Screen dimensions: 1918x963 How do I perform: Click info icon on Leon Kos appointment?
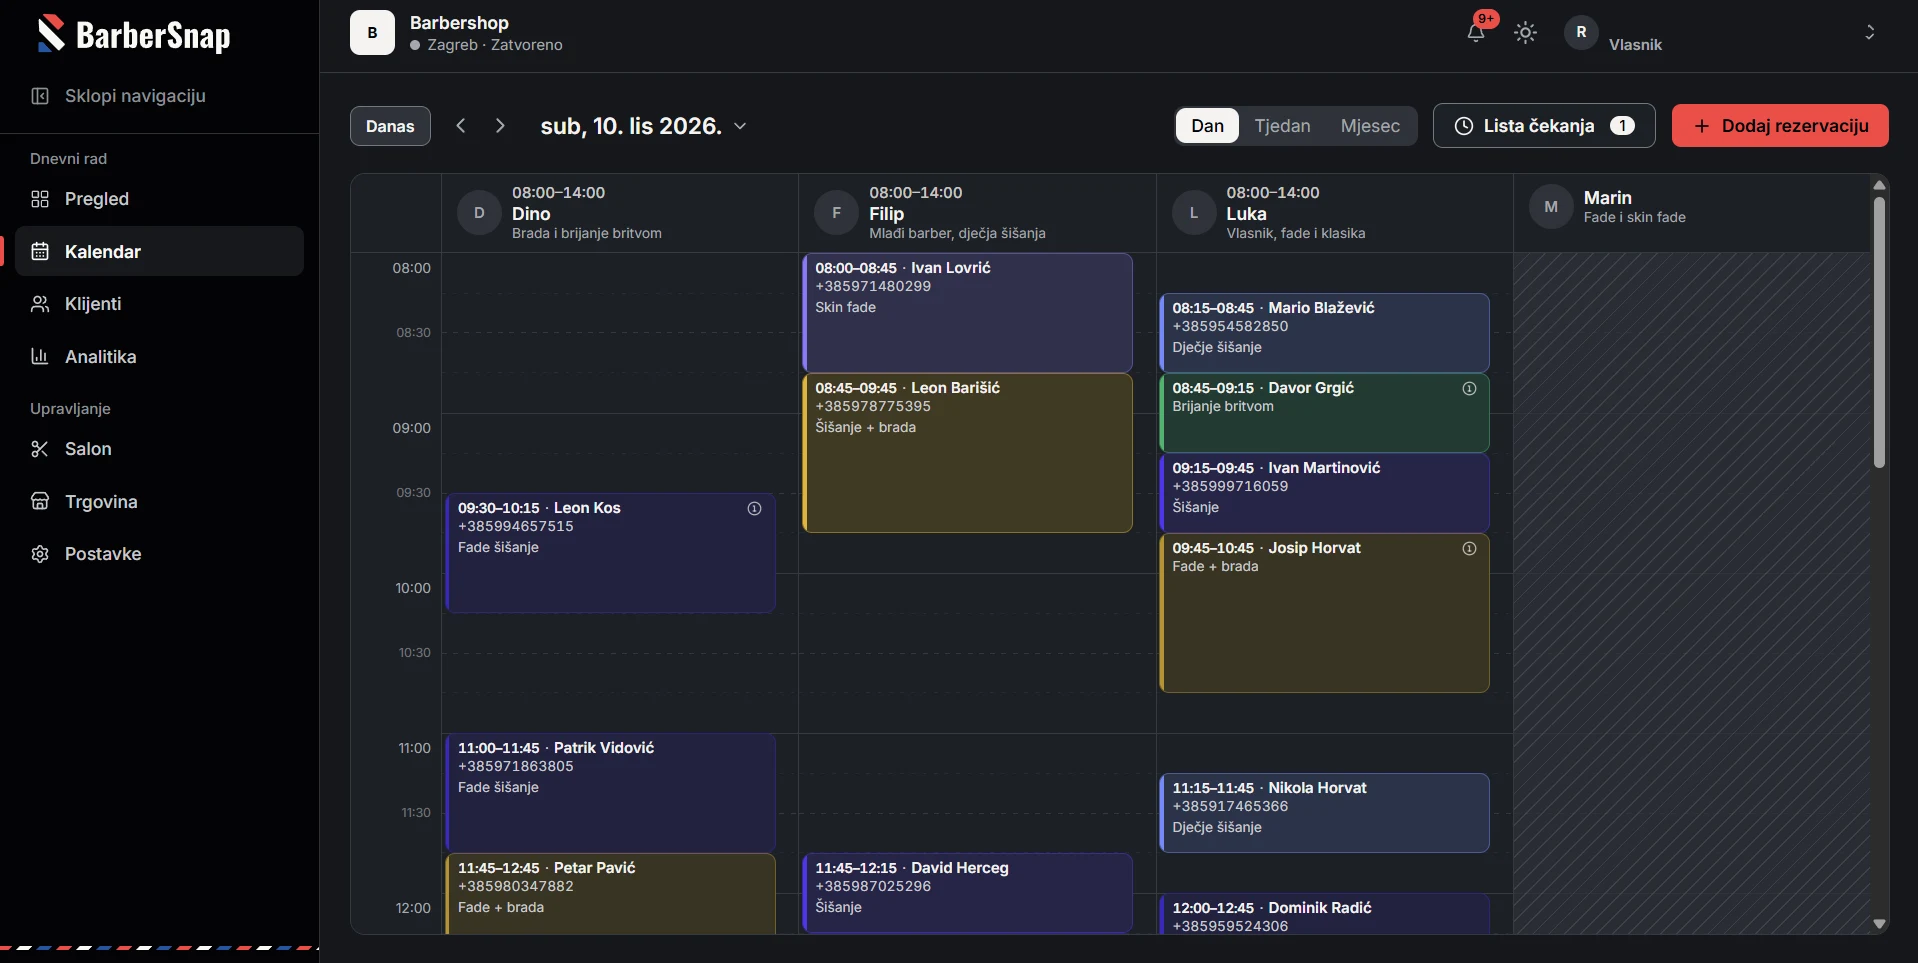[754, 508]
